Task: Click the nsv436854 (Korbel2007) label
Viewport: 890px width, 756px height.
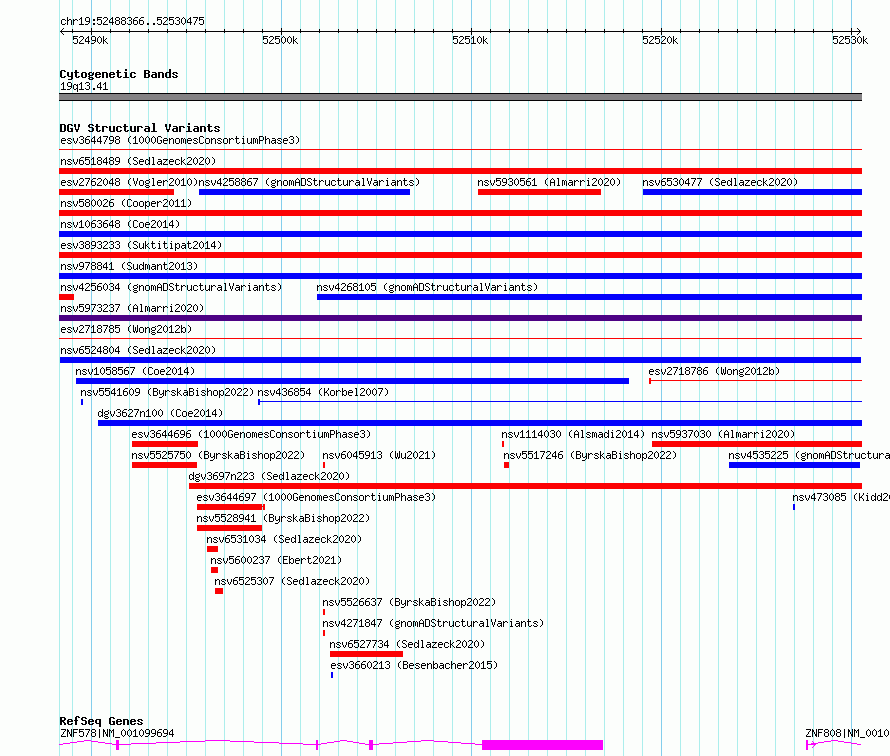Action: tap(323, 392)
